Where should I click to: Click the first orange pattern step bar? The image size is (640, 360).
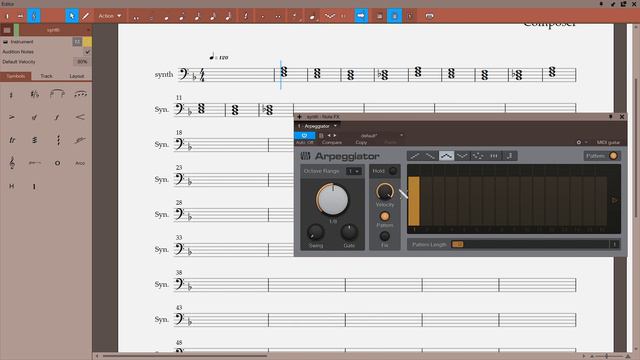414,201
